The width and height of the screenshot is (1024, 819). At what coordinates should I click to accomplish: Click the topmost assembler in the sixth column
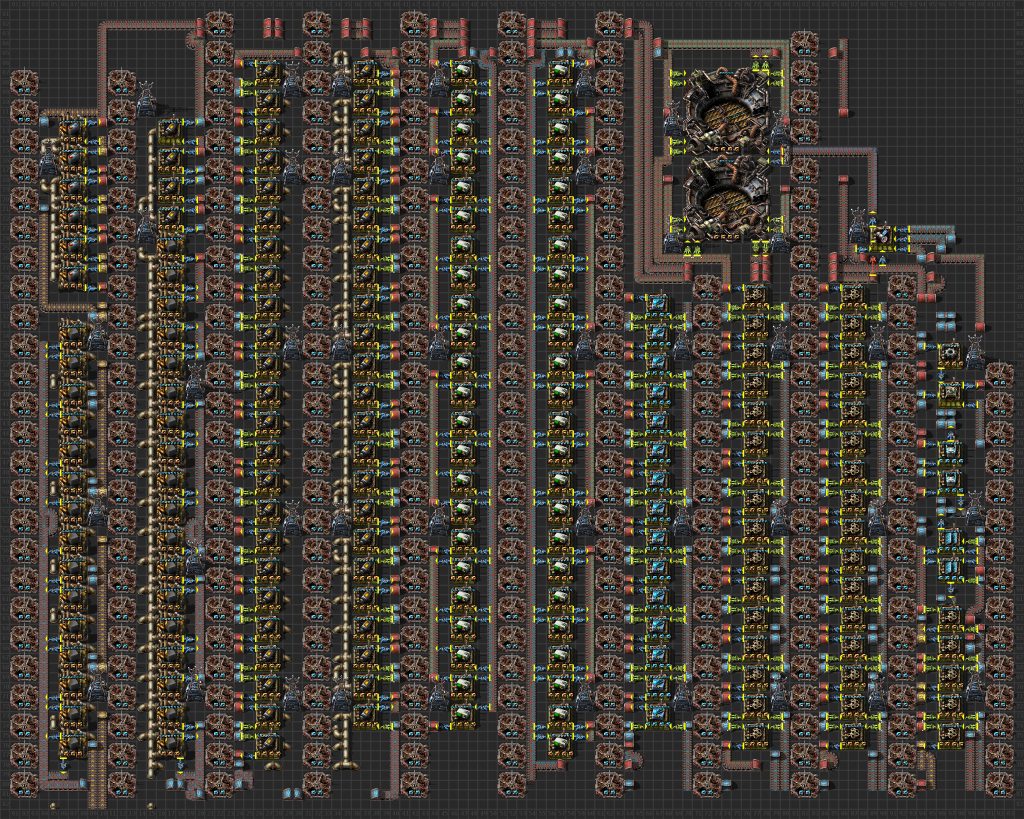click(x=560, y=71)
